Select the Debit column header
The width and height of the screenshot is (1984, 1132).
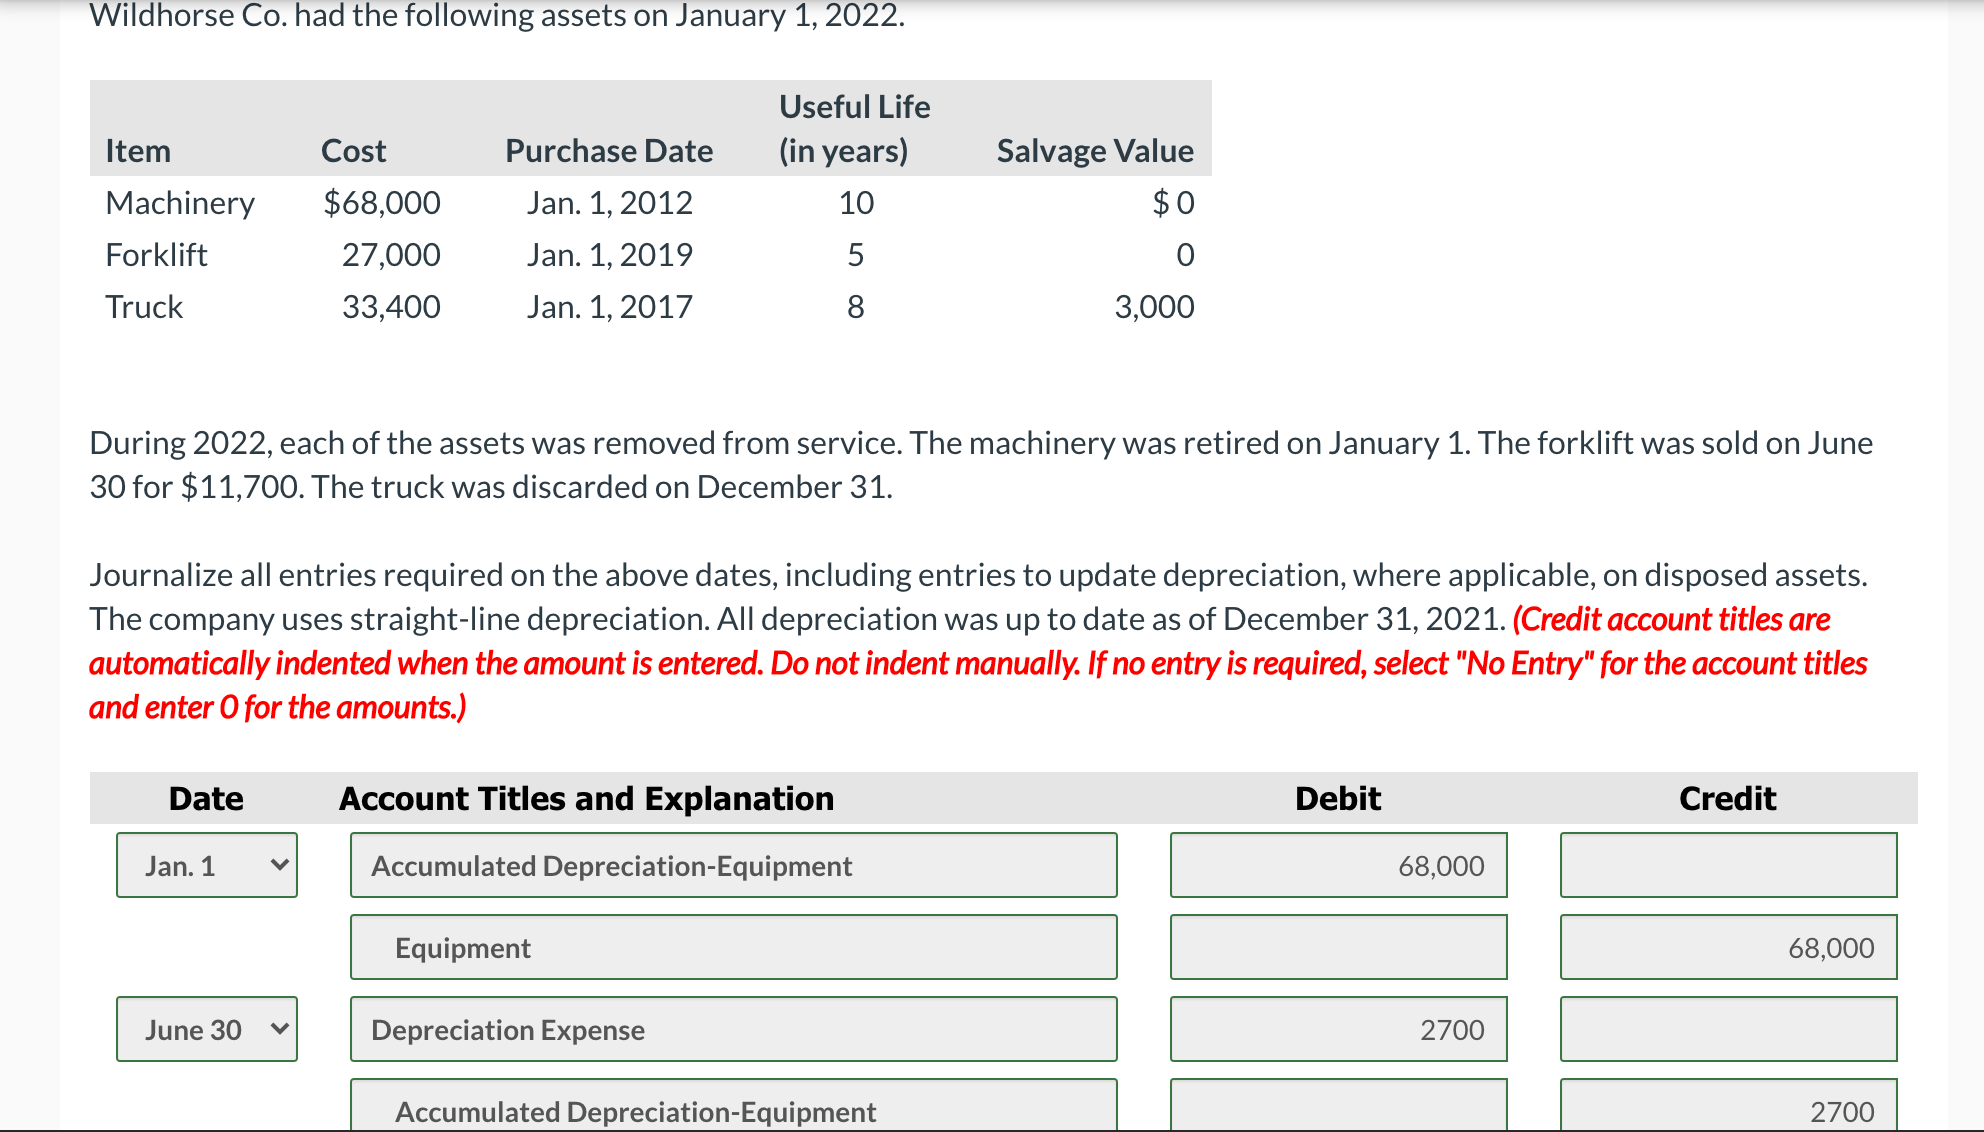click(x=1338, y=798)
